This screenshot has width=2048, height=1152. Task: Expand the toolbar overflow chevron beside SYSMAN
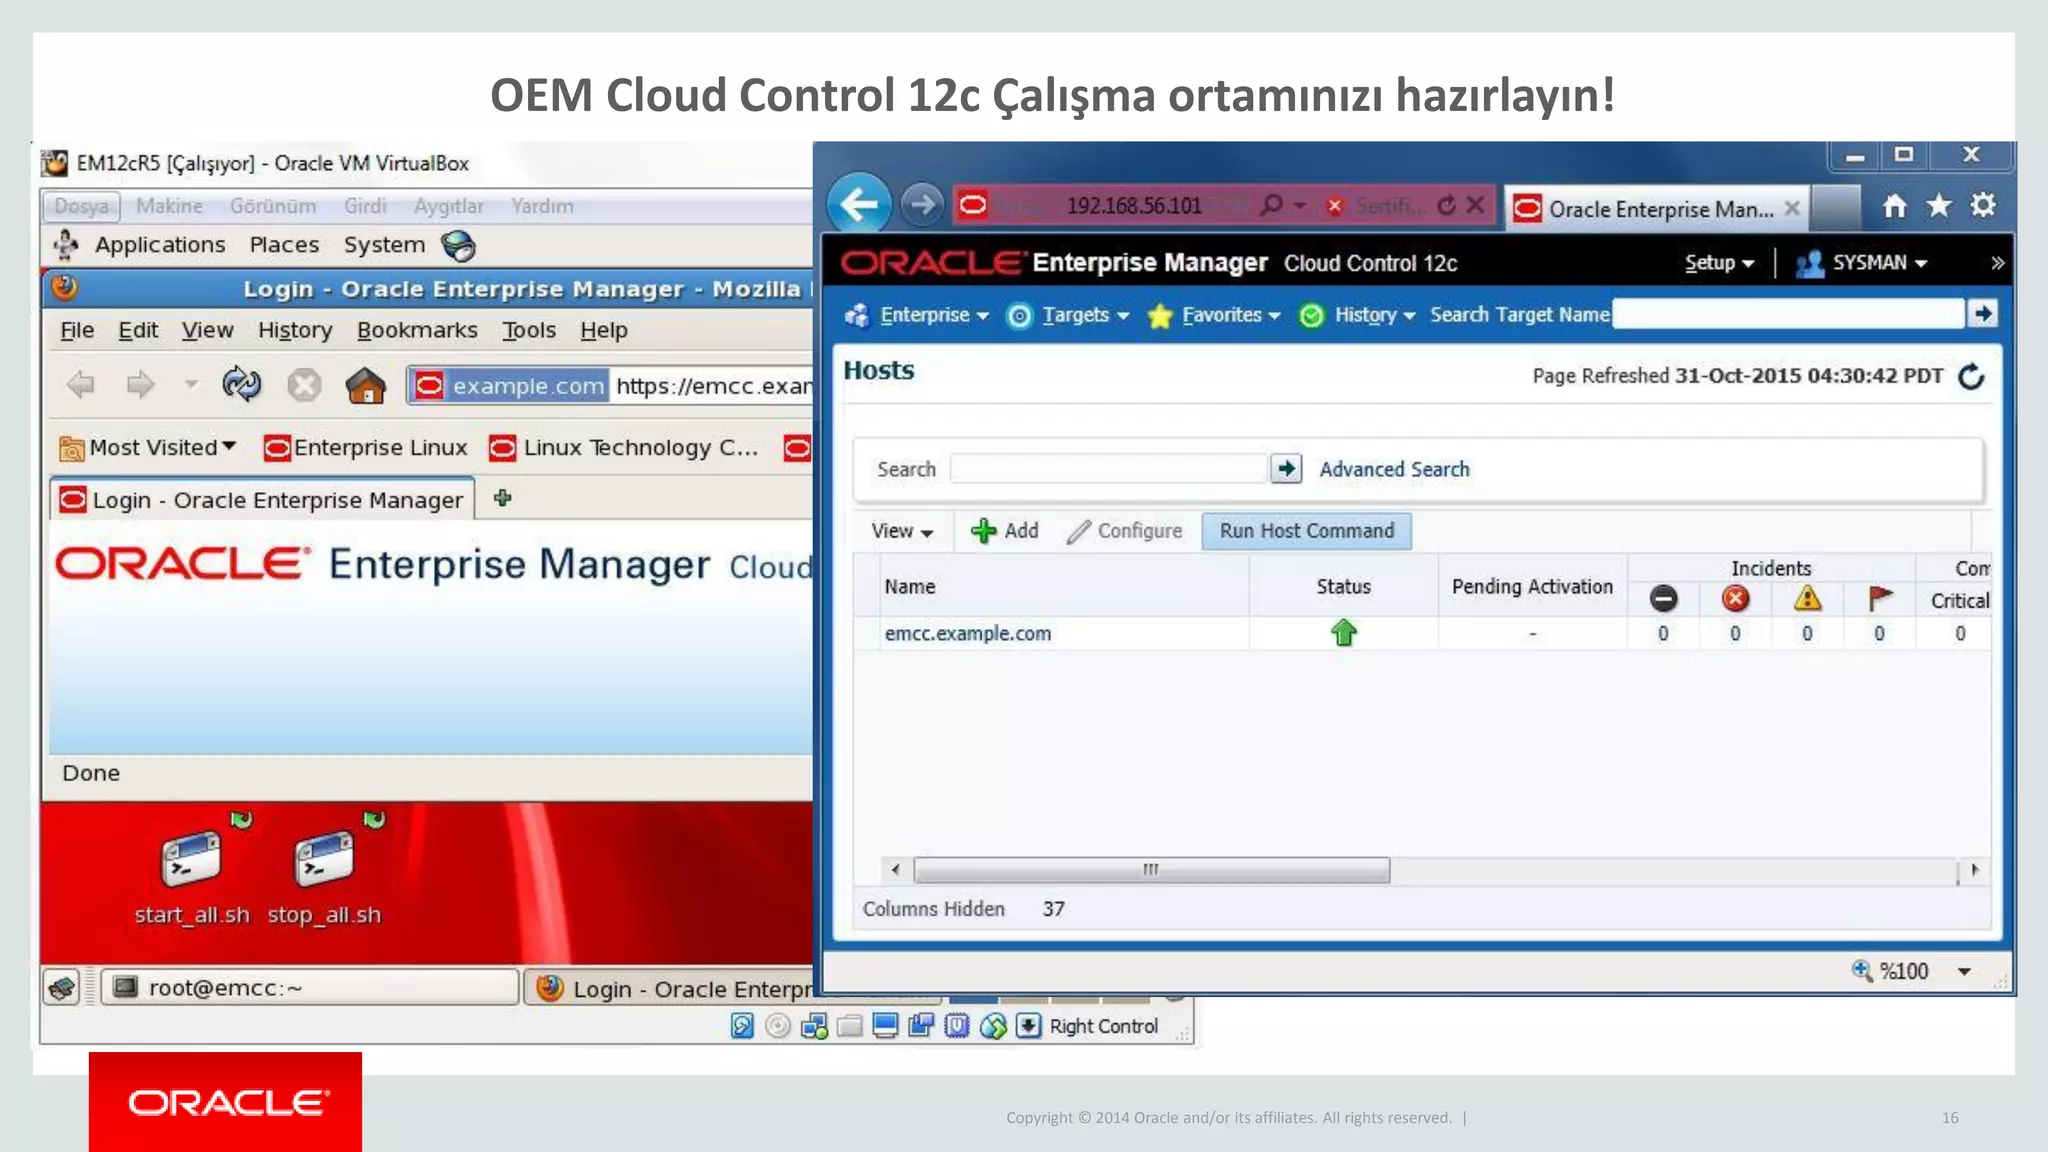click(1996, 263)
